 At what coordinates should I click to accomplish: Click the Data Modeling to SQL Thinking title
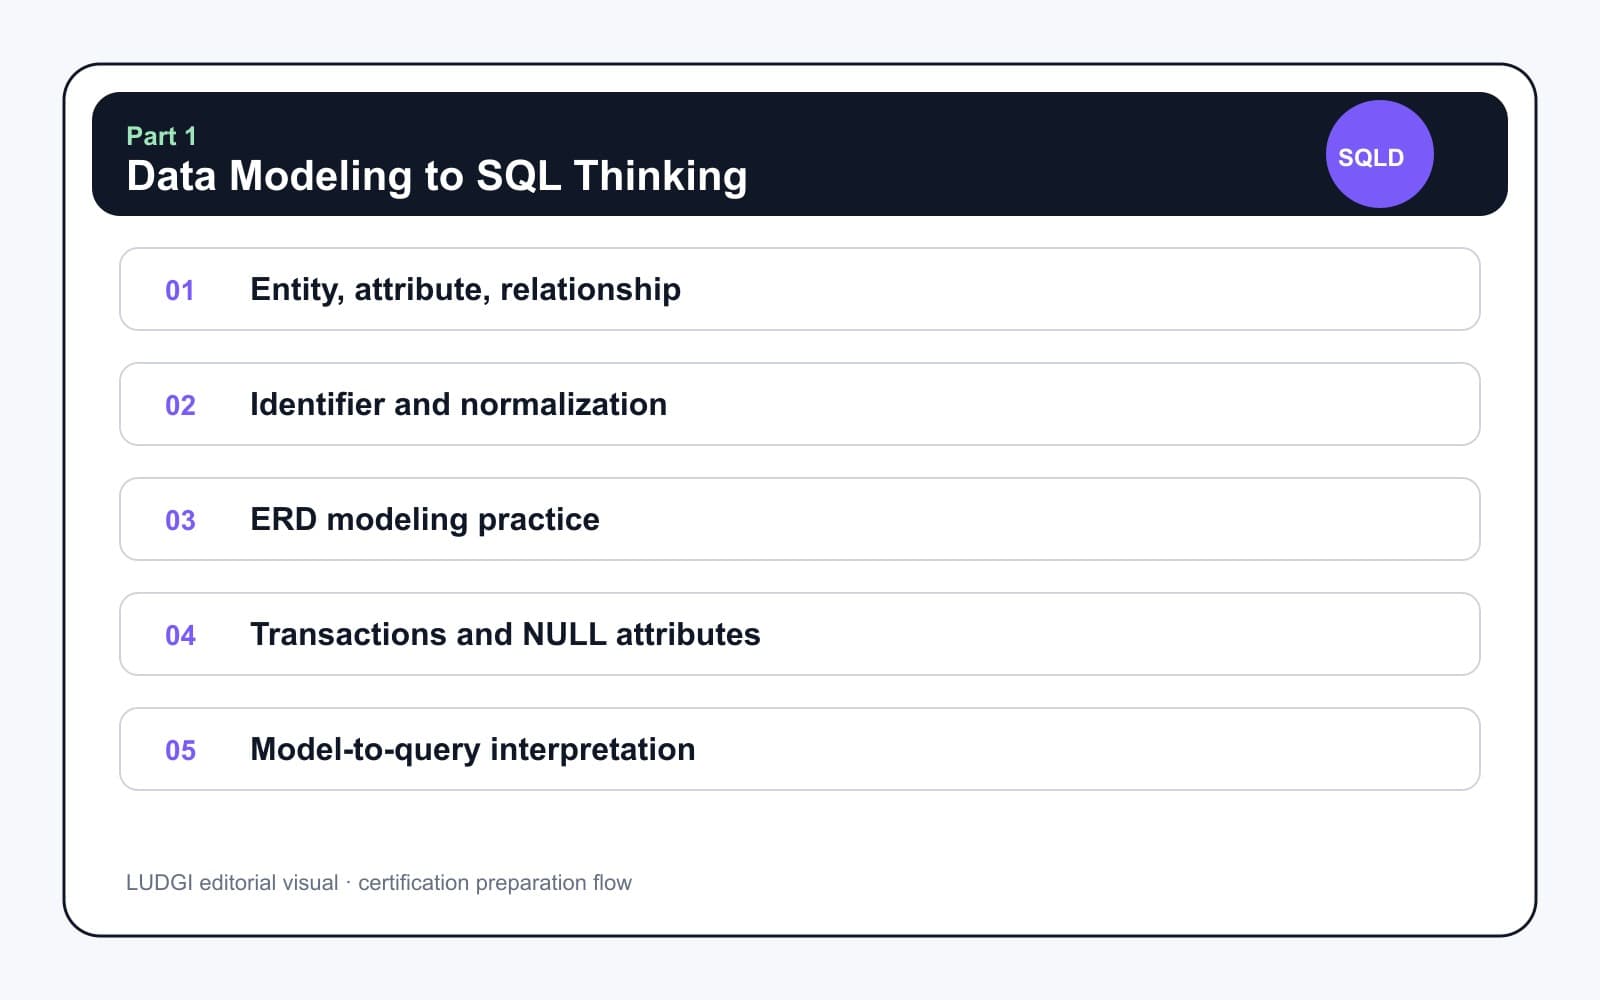coord(437,176)
